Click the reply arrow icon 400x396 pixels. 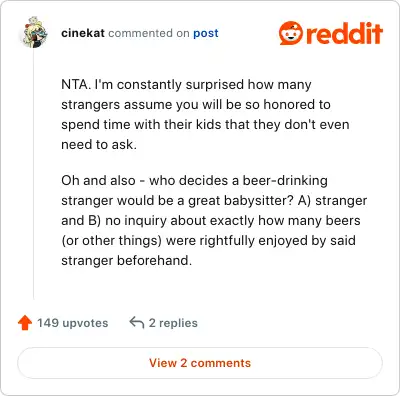tap(137, 323)
